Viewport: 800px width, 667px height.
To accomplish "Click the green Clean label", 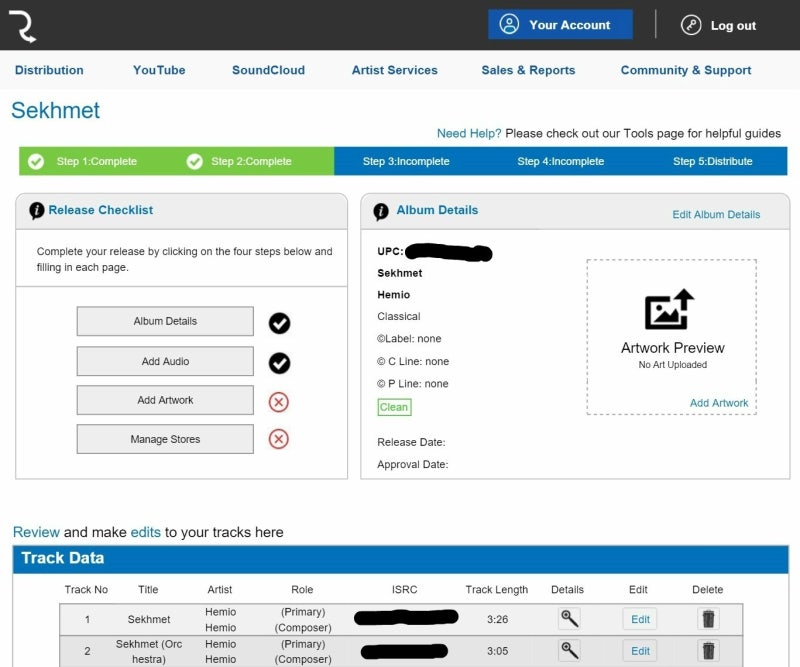I will (394, 407).
